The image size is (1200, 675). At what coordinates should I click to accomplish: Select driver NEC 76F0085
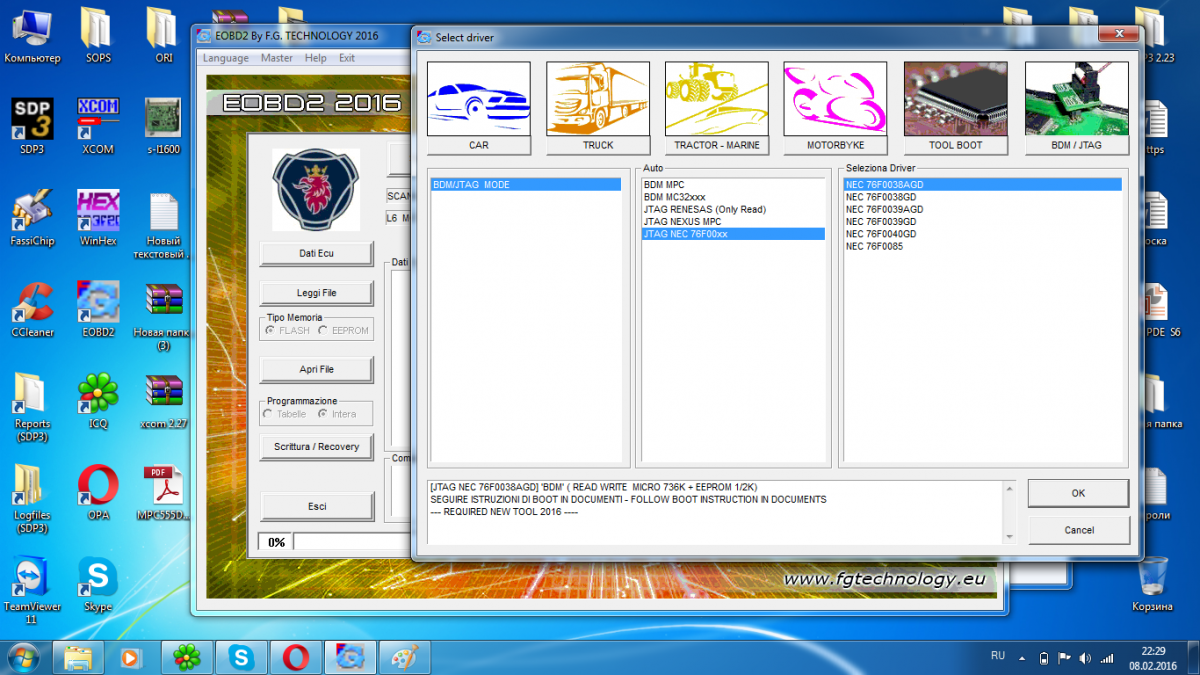click(982, 245)
